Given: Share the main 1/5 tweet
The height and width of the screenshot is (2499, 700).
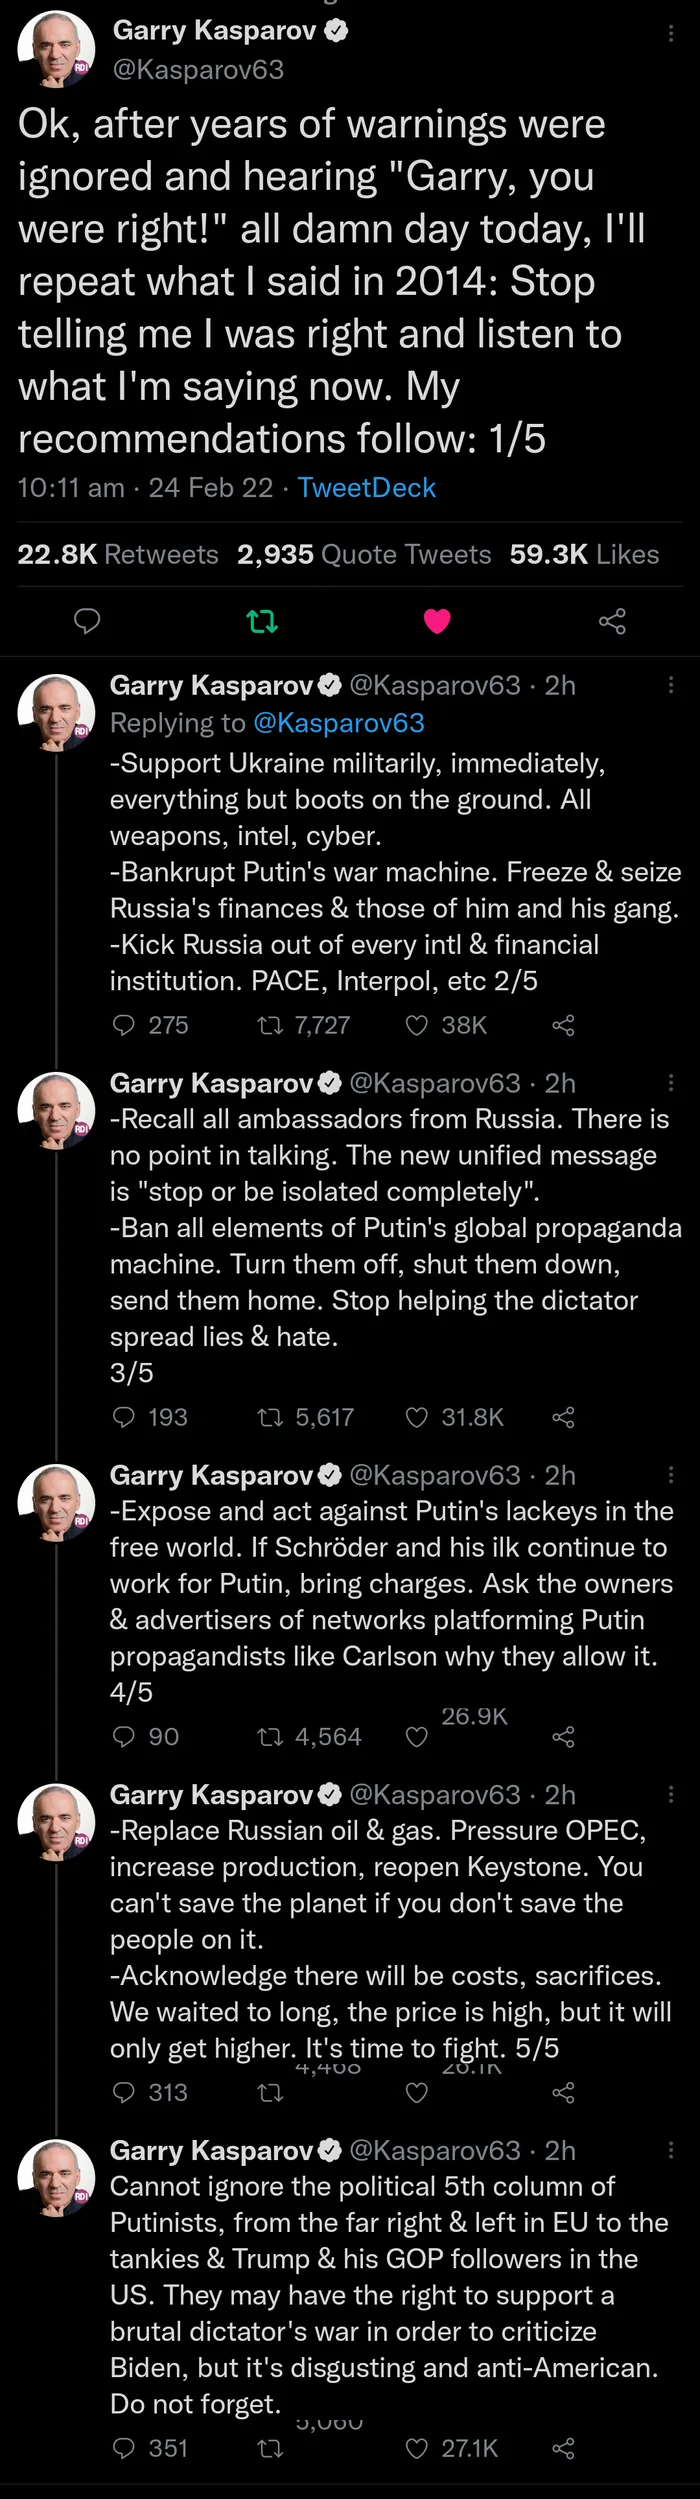Looking at the screenshot, I should pyautogui.click(x=612, y=621).
